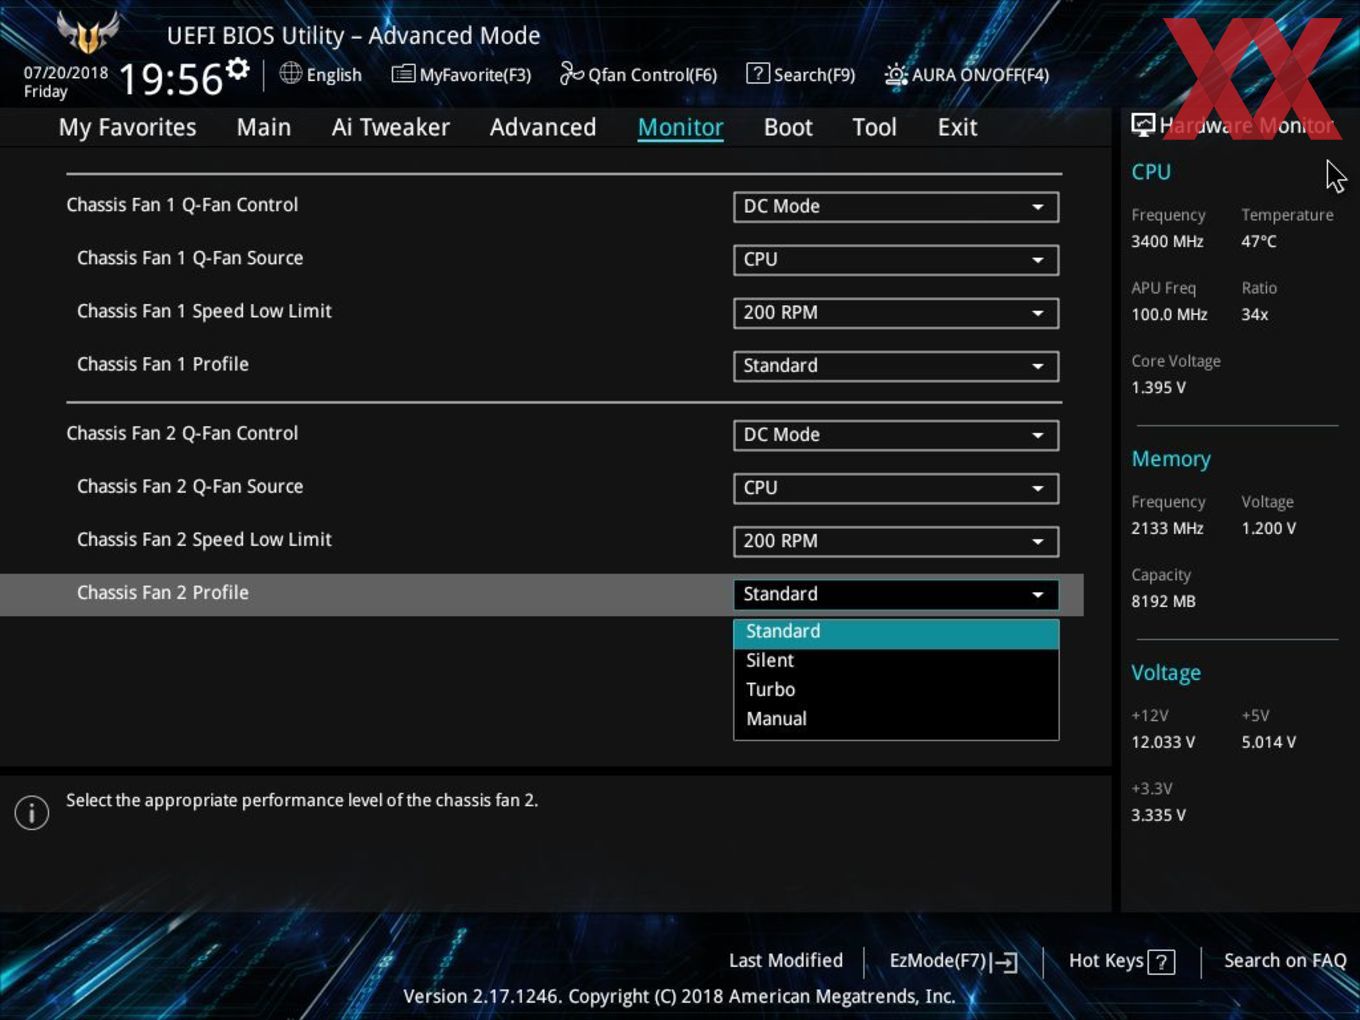
Task: Open Chassis Fan 1 Speed Low Limit dropdown
Action: click(x=896, y=313)
